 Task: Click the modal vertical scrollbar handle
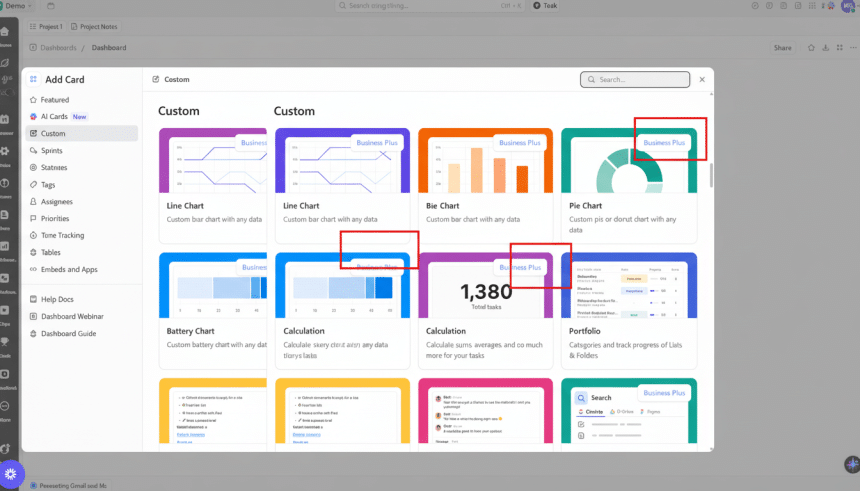711,175
